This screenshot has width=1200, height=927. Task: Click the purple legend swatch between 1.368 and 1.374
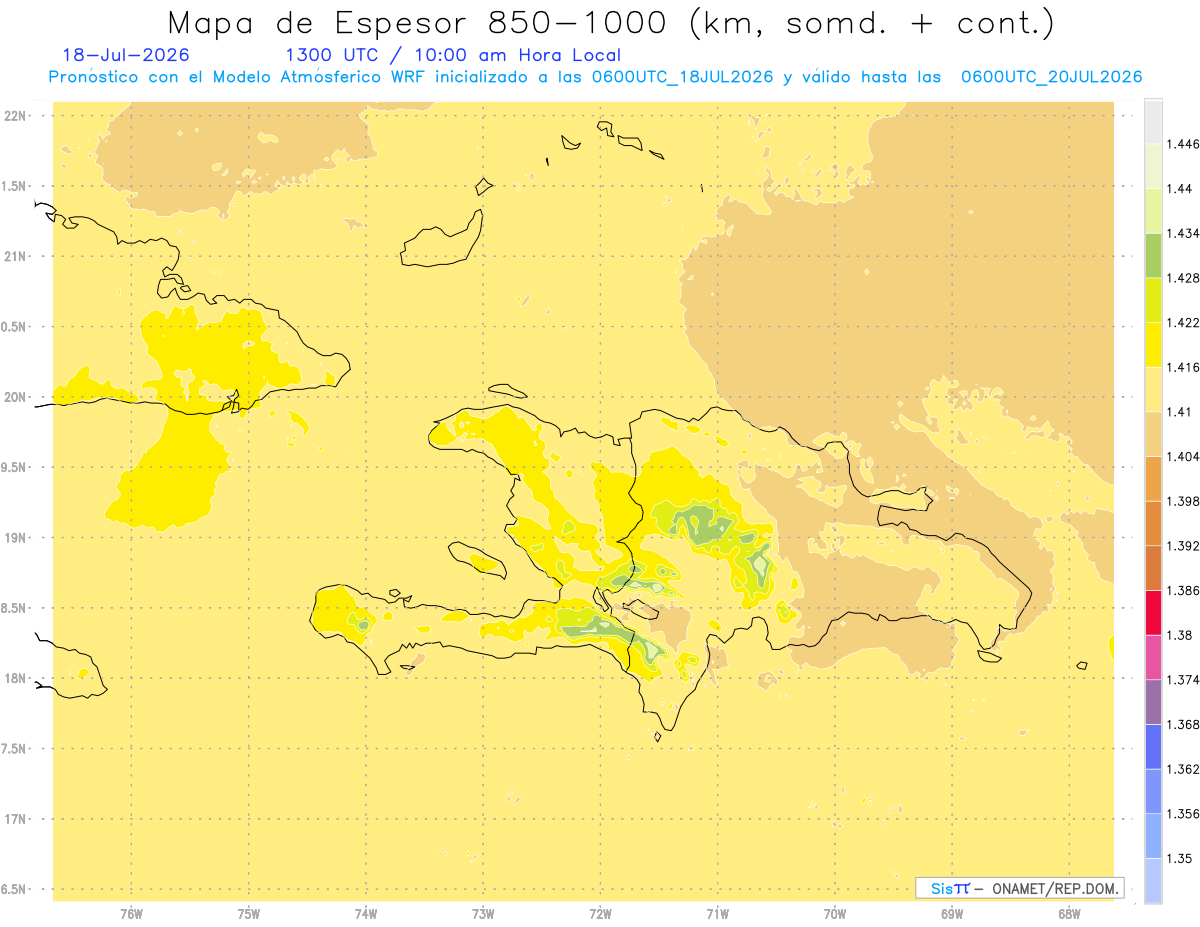point(1153,702)
